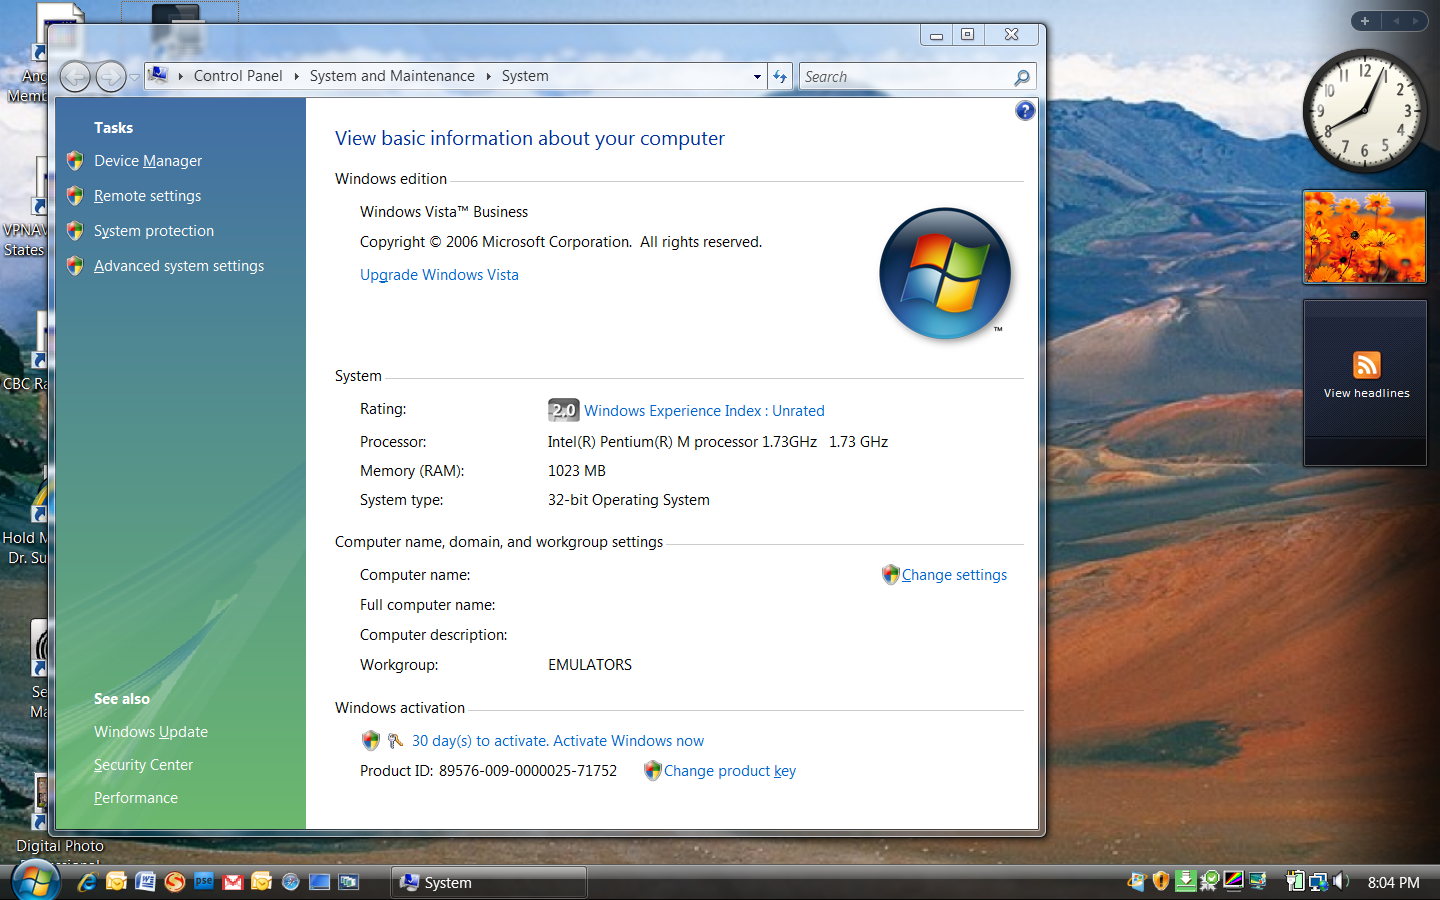This screenshot has height=900, width=1440.
Task: Click the RSS feed icon in headlines gadget
Action: (1366, 365)
